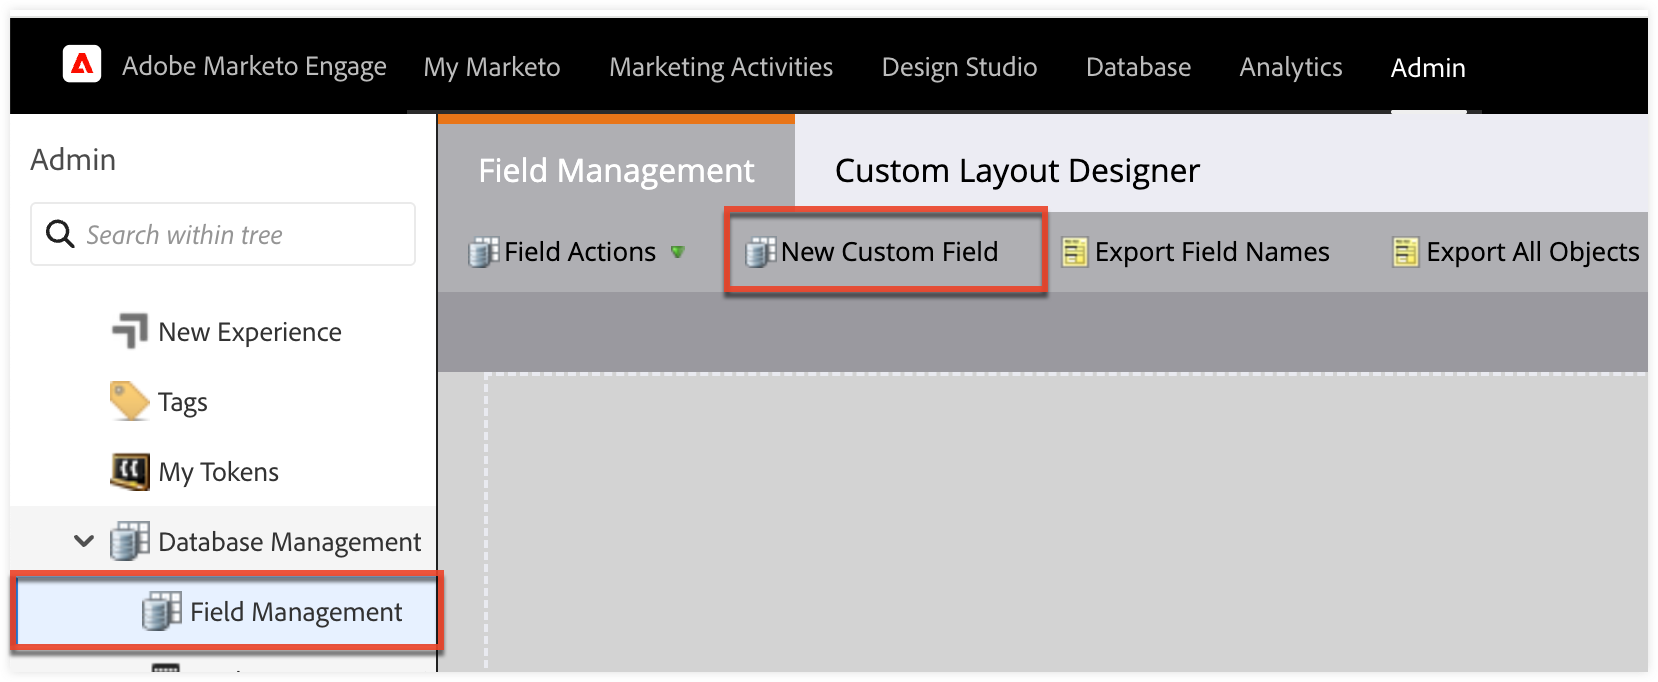Click the My Tokens token icon
This screenshot has height=682, width=1658.
(129, 471)
